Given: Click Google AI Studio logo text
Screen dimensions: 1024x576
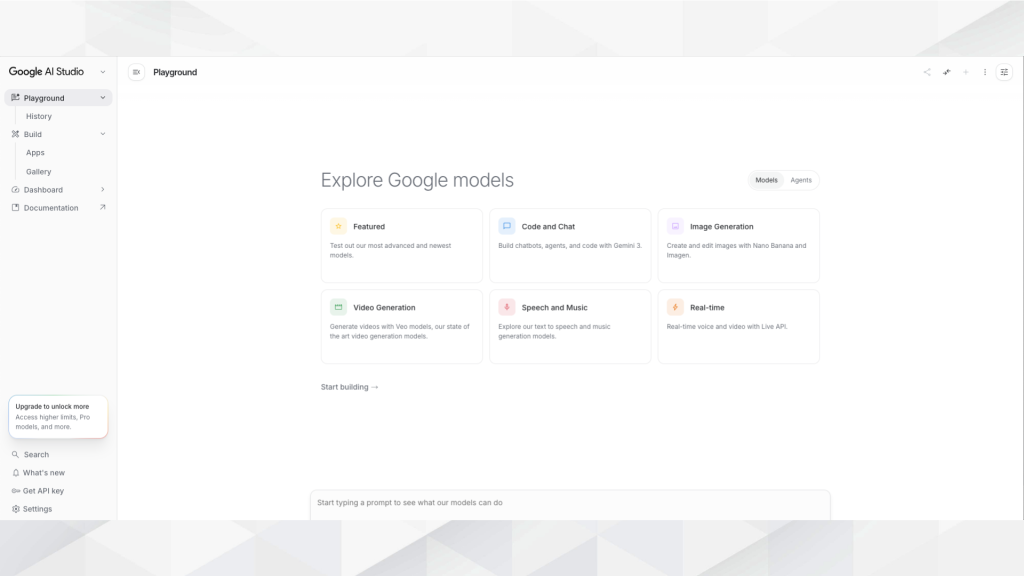Looking at the screenshot, I should point(46,72).
